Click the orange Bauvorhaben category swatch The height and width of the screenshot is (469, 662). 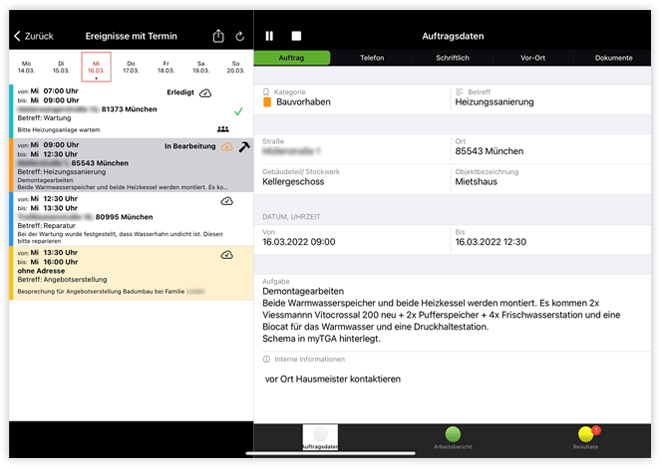coord(267,102)
